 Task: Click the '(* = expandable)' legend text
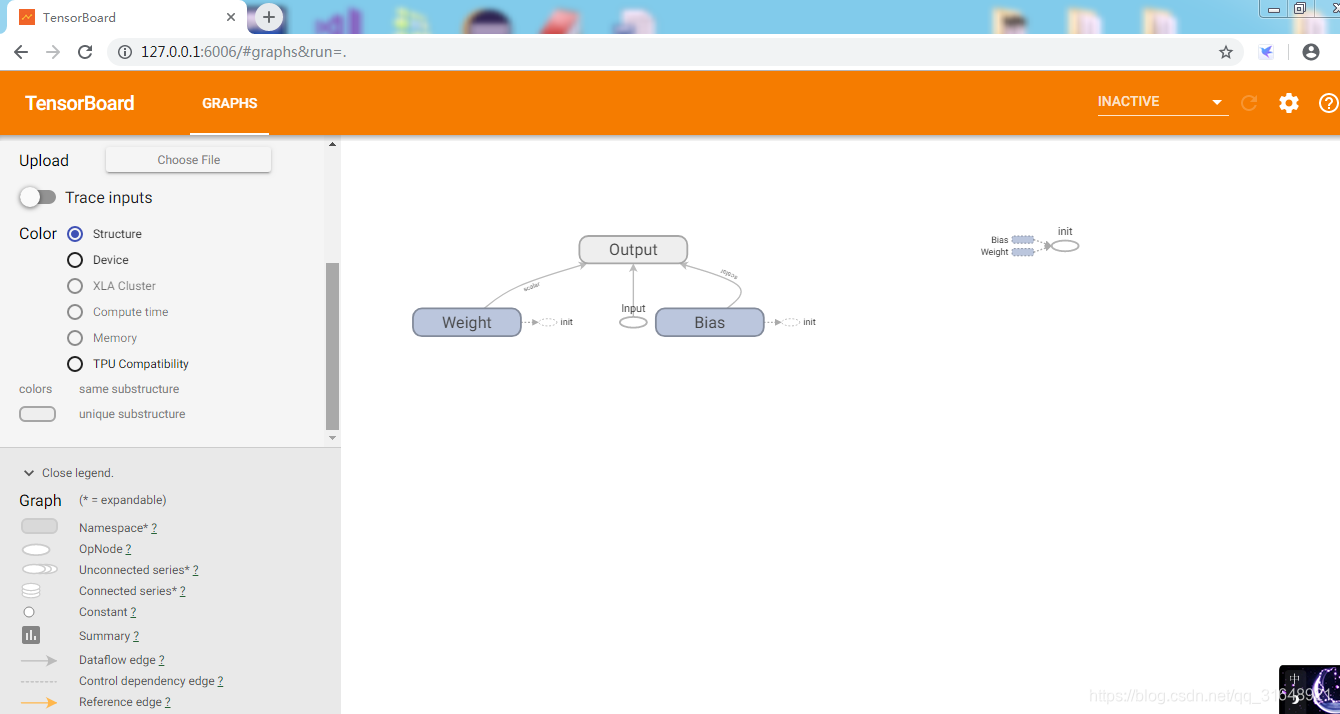pos(123,500)
